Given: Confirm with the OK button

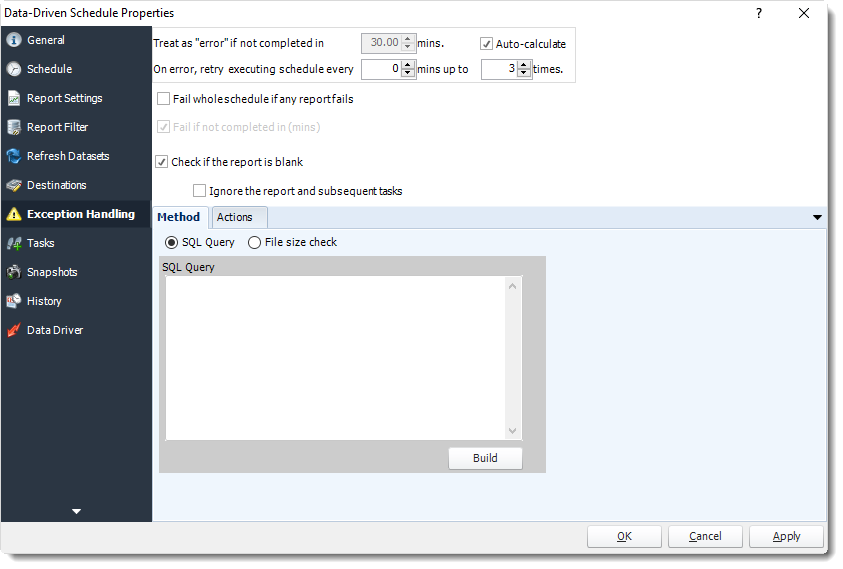Looking at the screenshot, I should tap(624, 537).
